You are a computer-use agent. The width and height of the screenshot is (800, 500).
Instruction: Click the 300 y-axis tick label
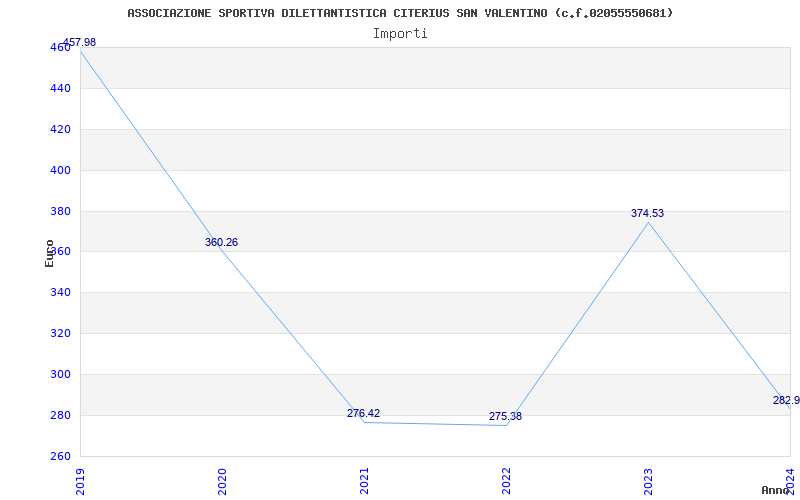pos(60,374)
